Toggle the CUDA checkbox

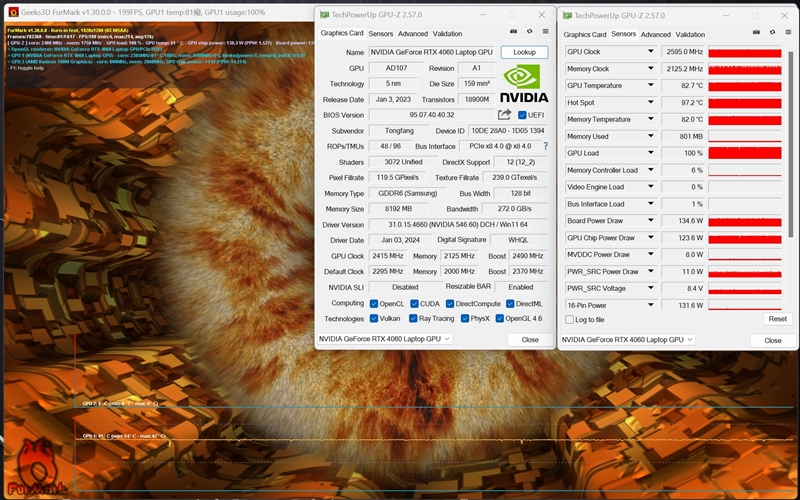tap(414, 304)
